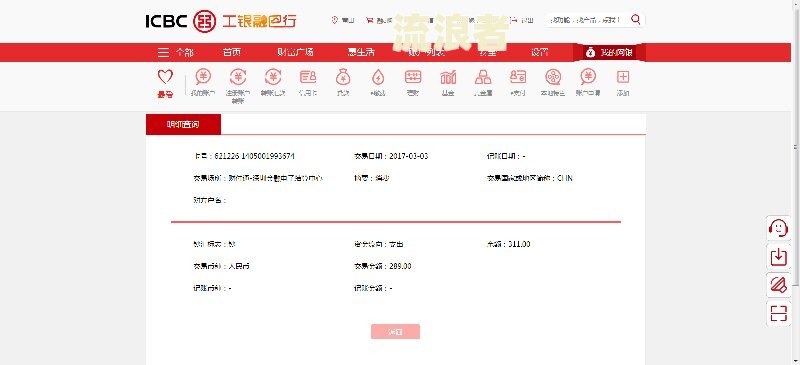800x365 pixels.
Task: Open the first yen speech-bubble account icon
Action: (203, 77)
